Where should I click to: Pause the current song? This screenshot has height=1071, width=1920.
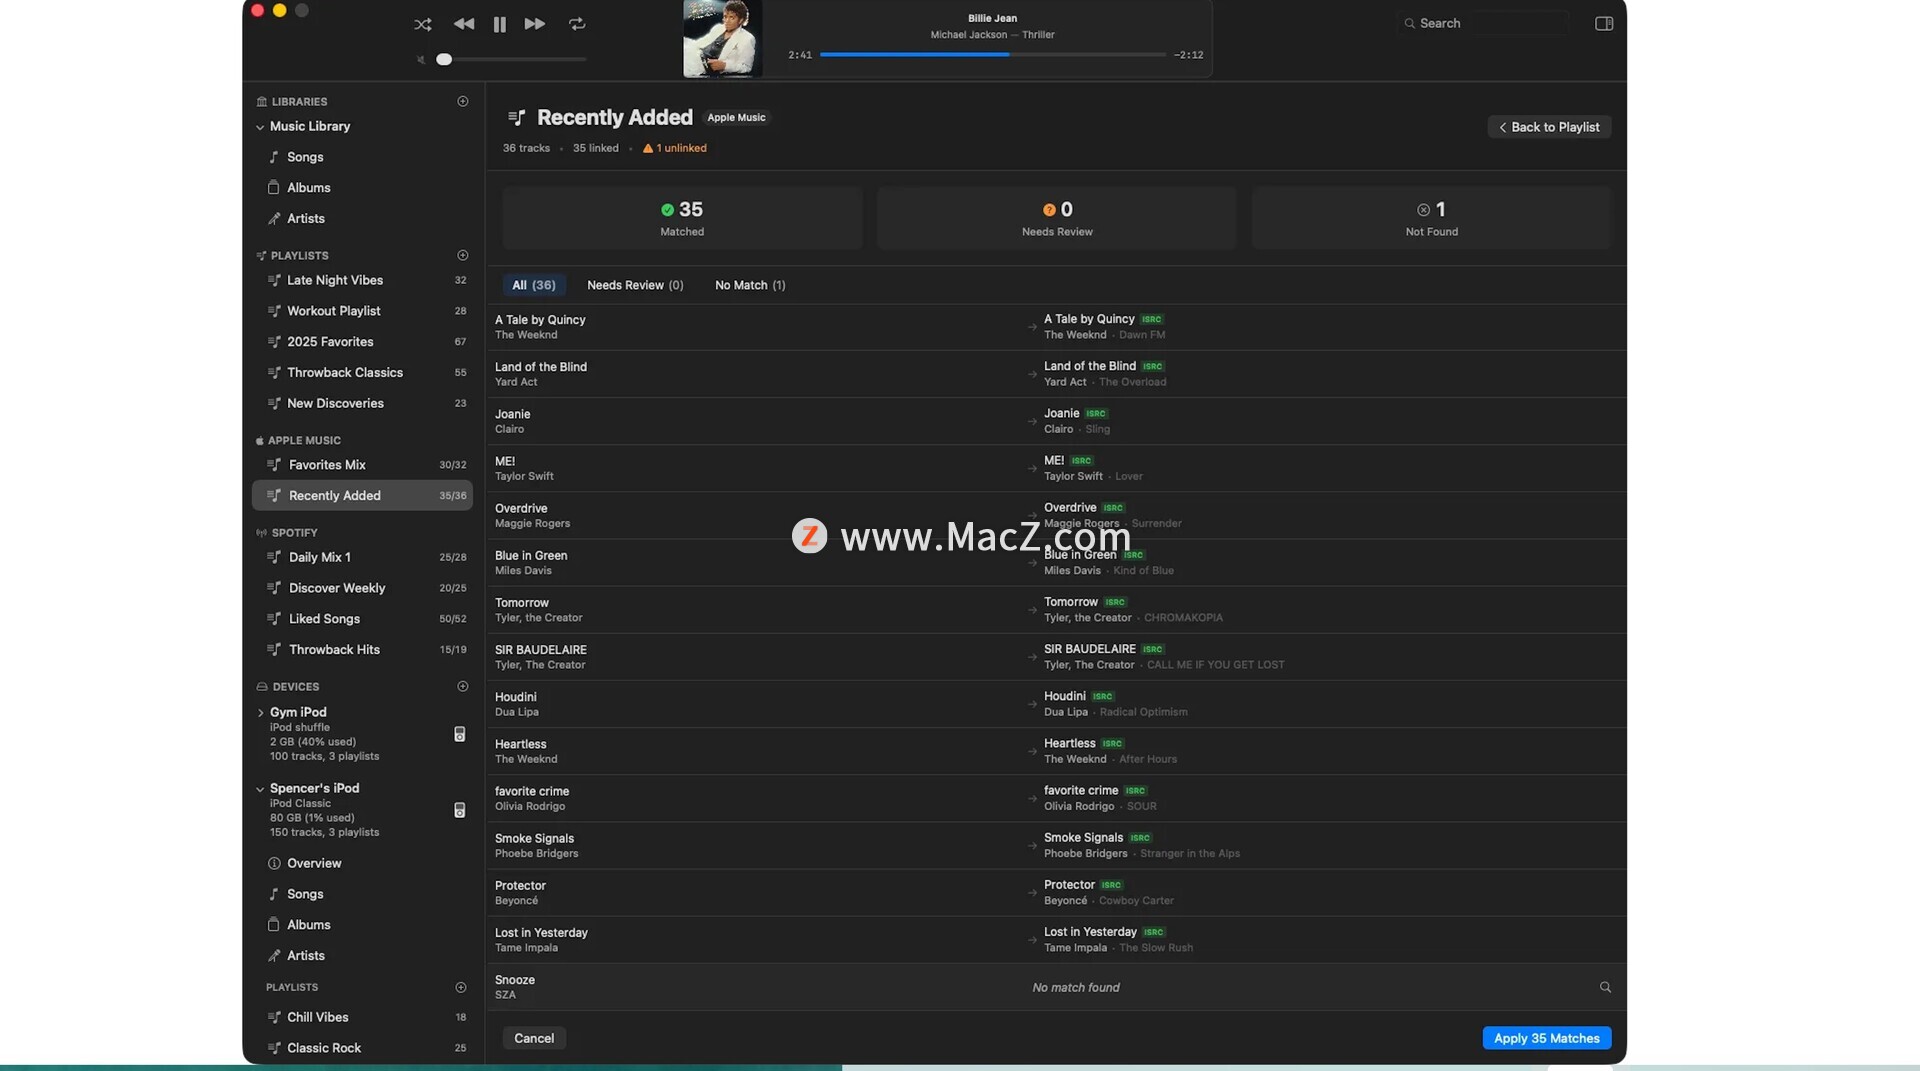coord(500,24)
